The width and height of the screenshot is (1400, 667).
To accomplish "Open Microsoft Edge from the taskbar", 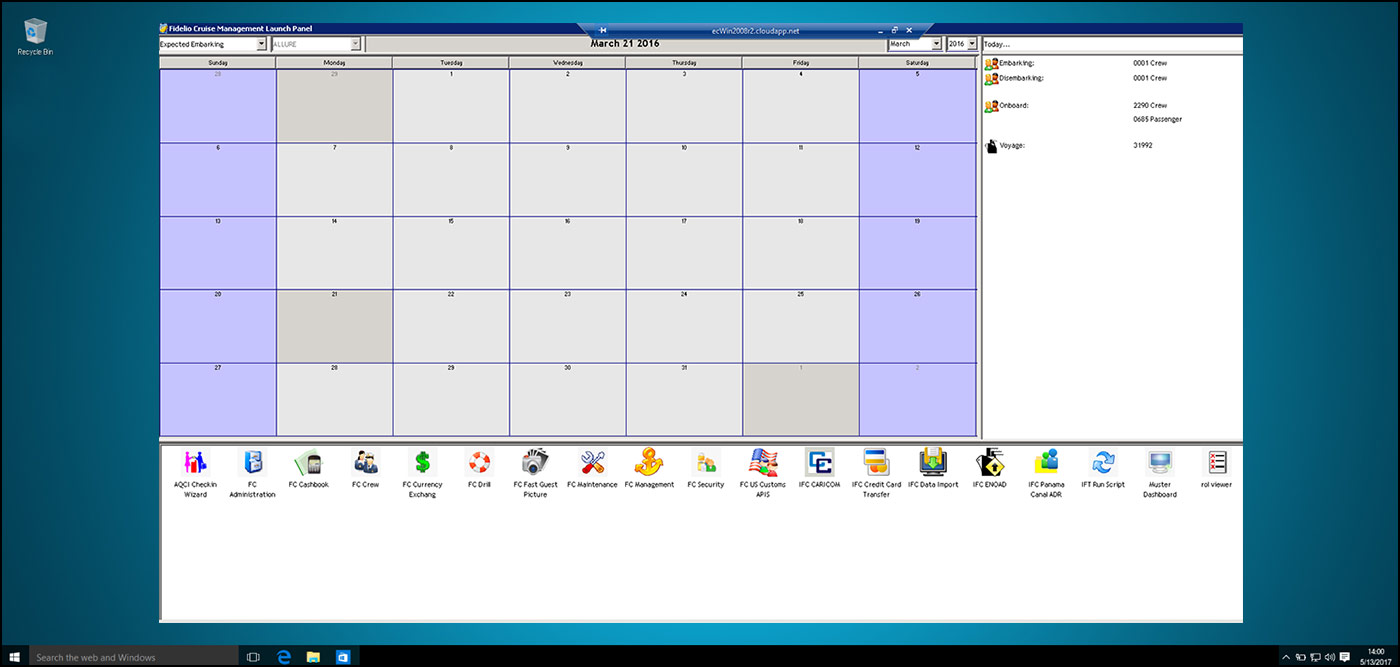I will 283,657.
